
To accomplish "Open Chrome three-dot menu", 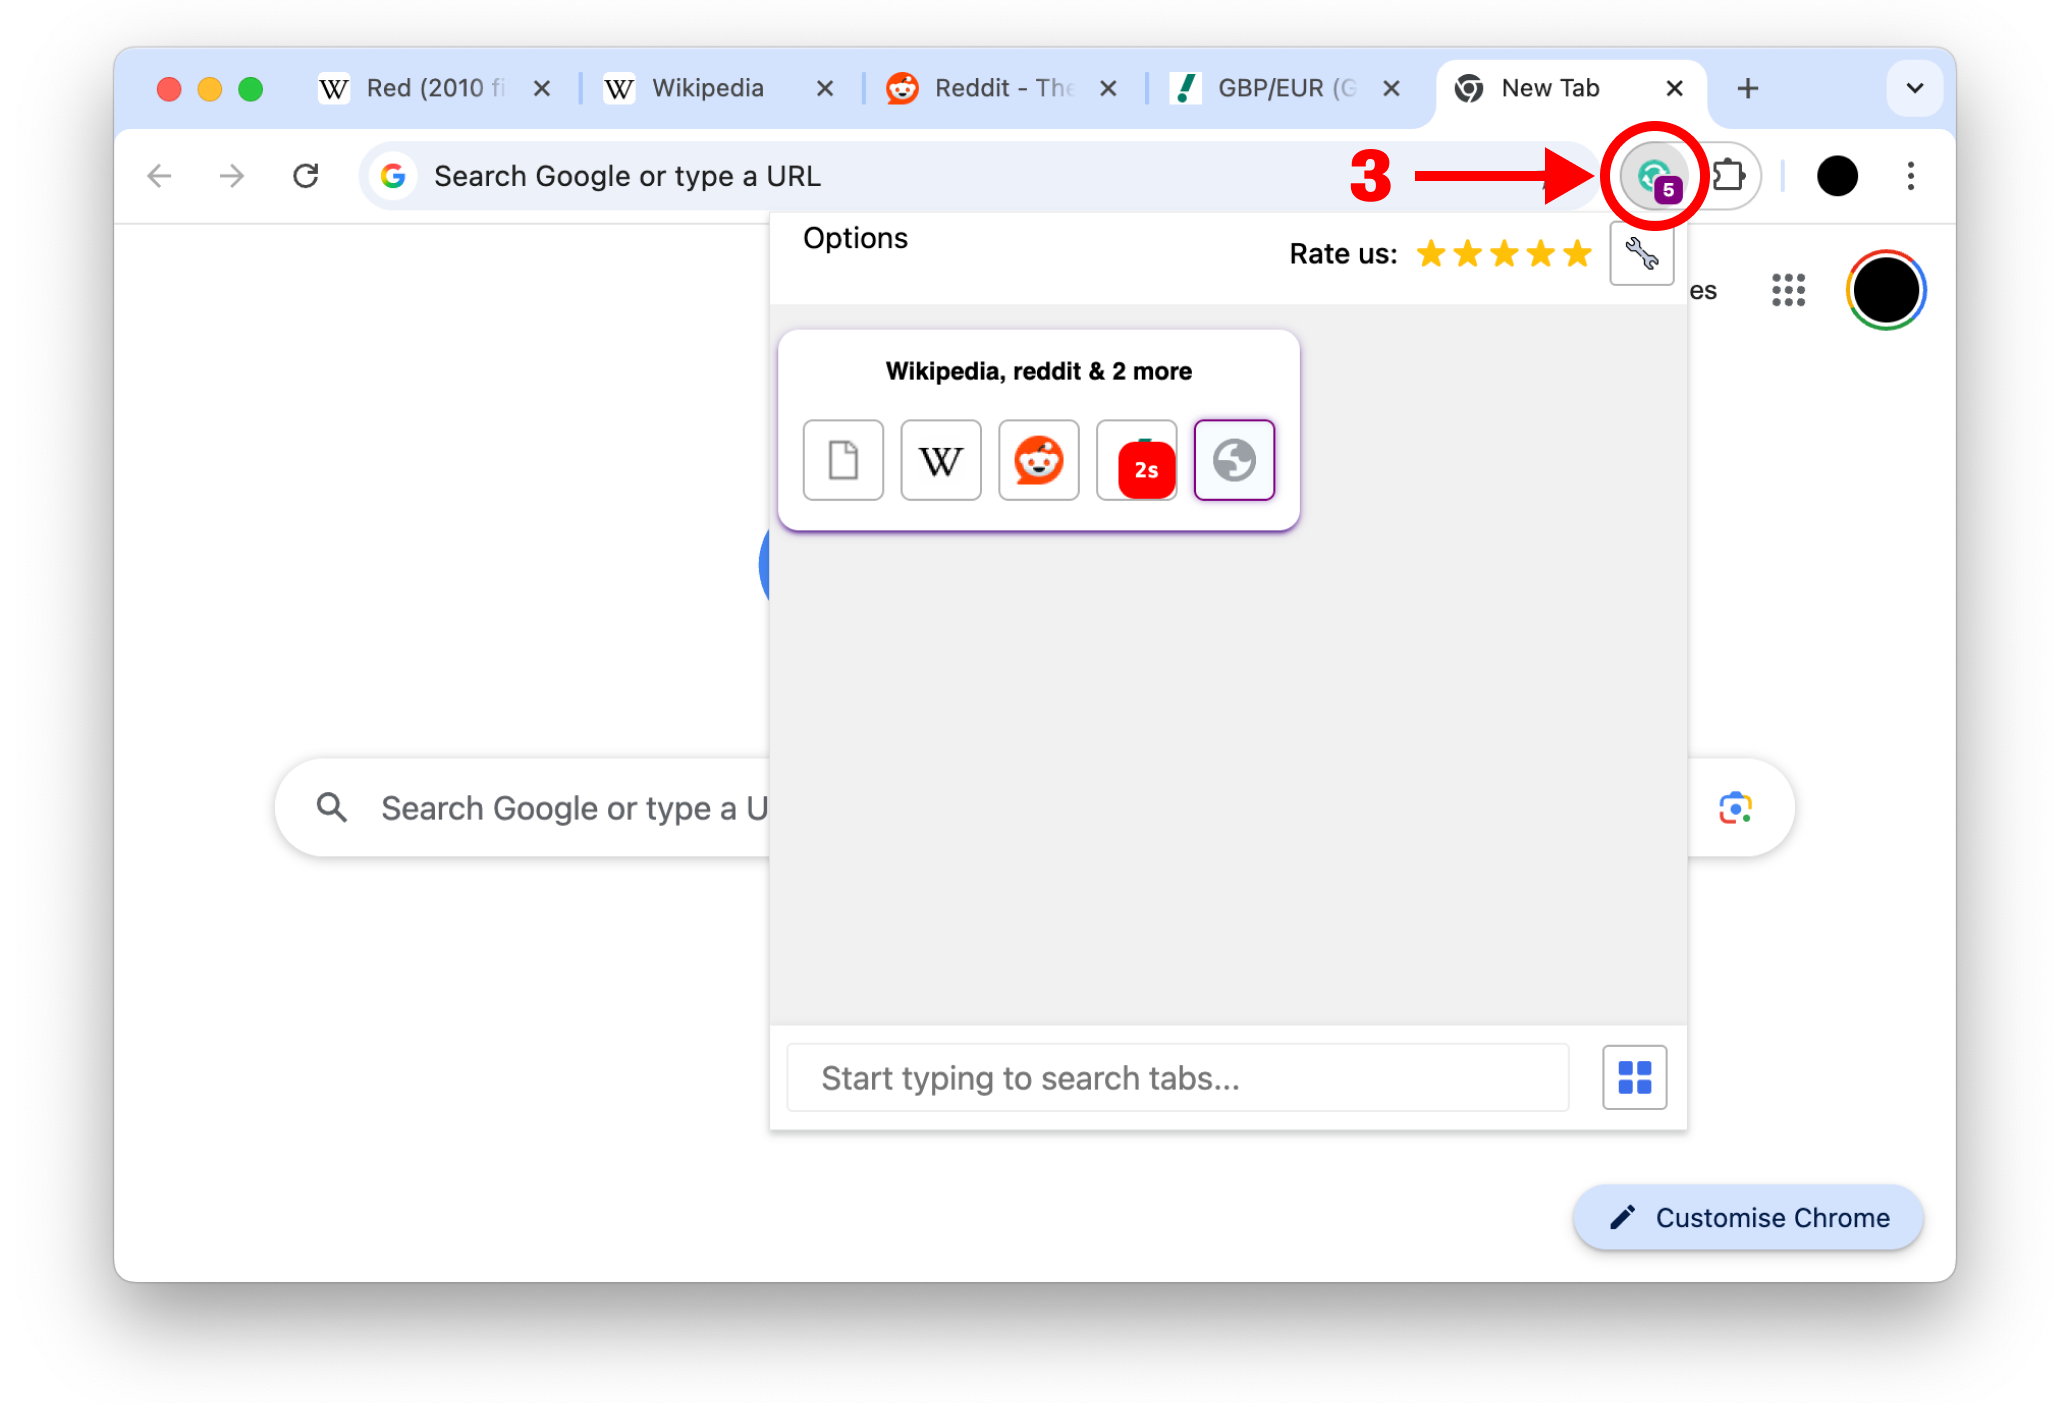I will point(1910,176).
